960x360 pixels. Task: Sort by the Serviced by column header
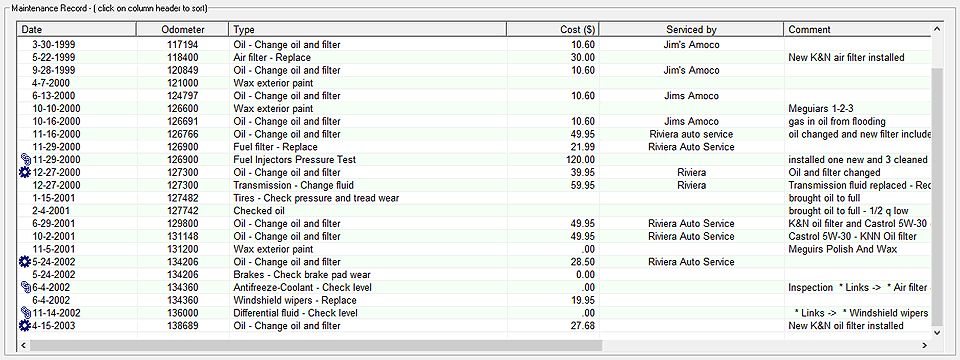click(691, 29)
